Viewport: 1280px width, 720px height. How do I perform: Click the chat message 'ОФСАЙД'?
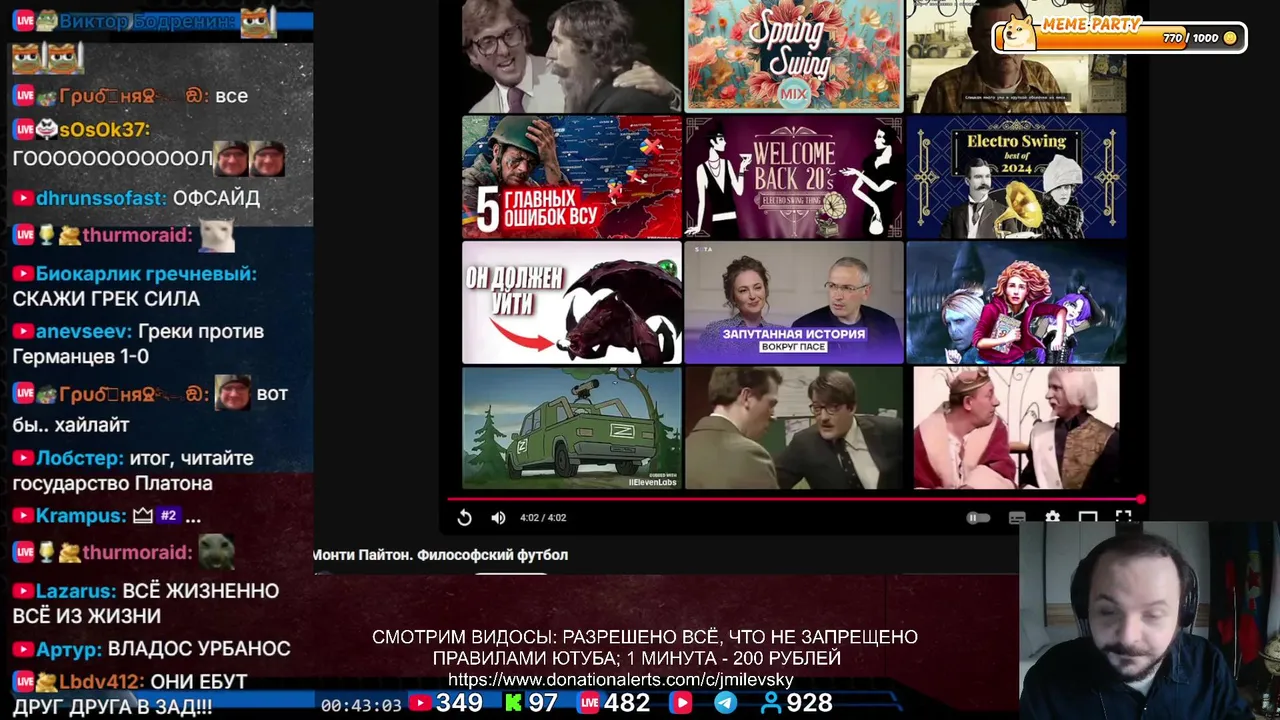(x=216, y=198)
